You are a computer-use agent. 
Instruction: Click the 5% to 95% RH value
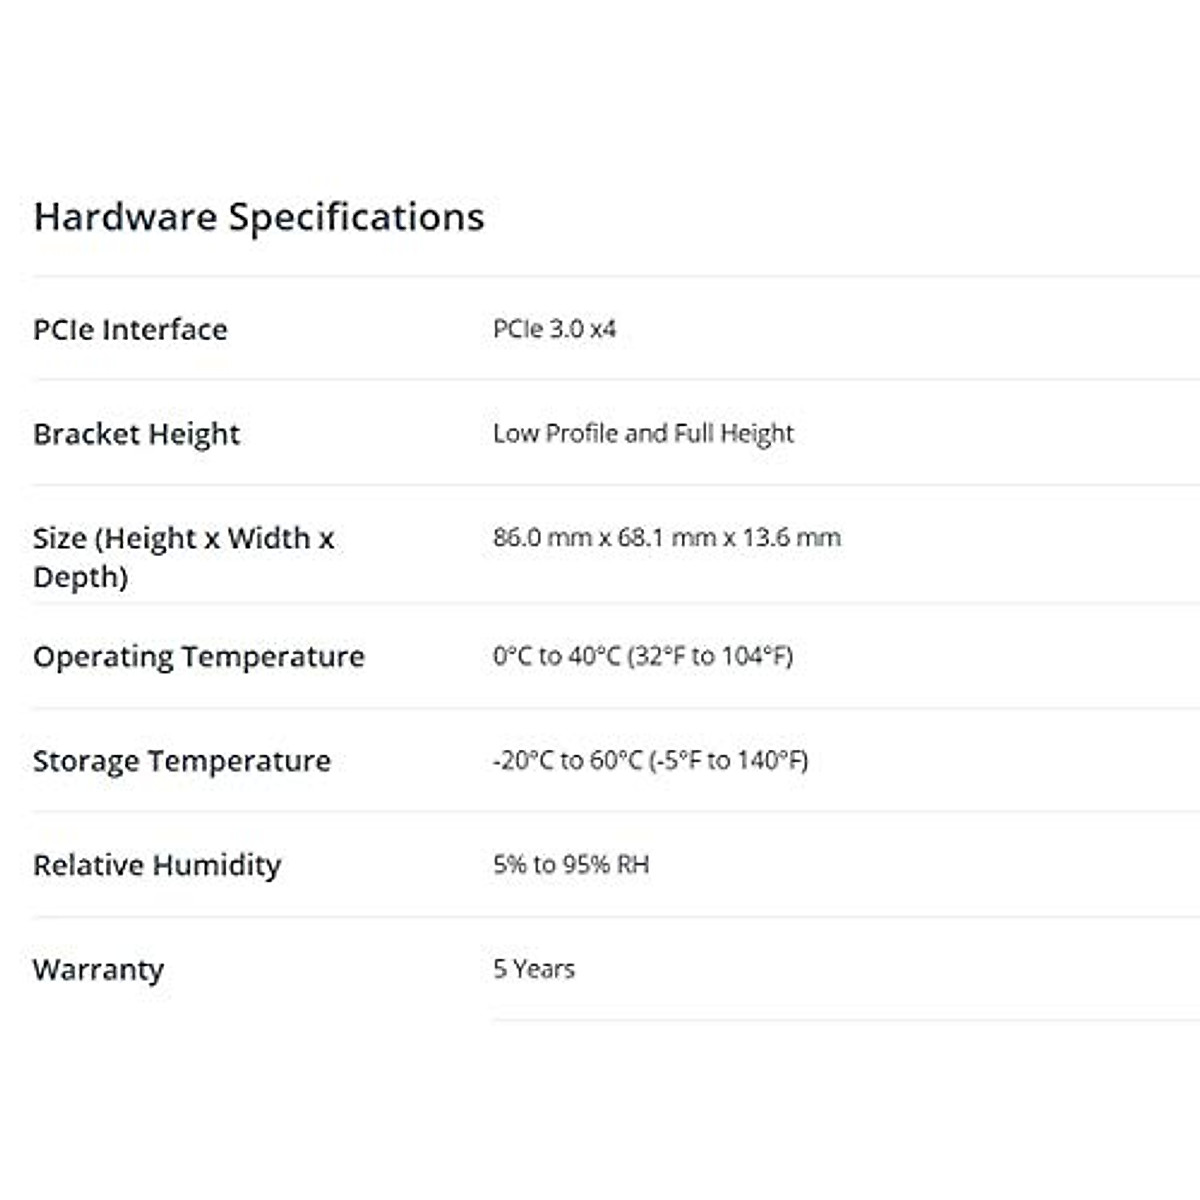point(570,864)
